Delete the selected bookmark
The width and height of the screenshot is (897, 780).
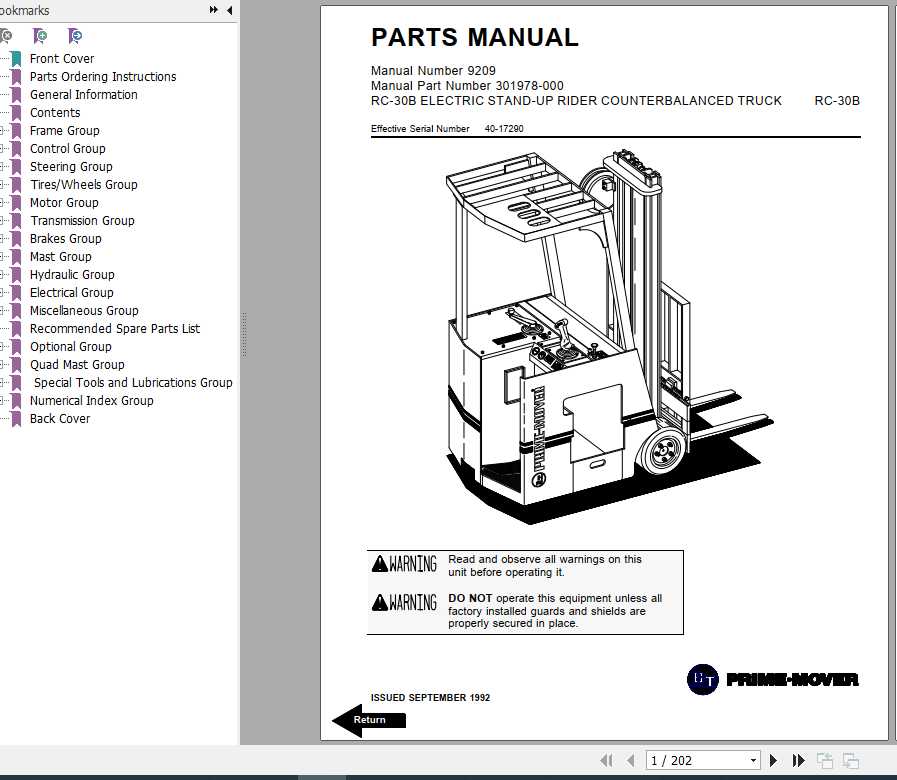tap(6, 35)
